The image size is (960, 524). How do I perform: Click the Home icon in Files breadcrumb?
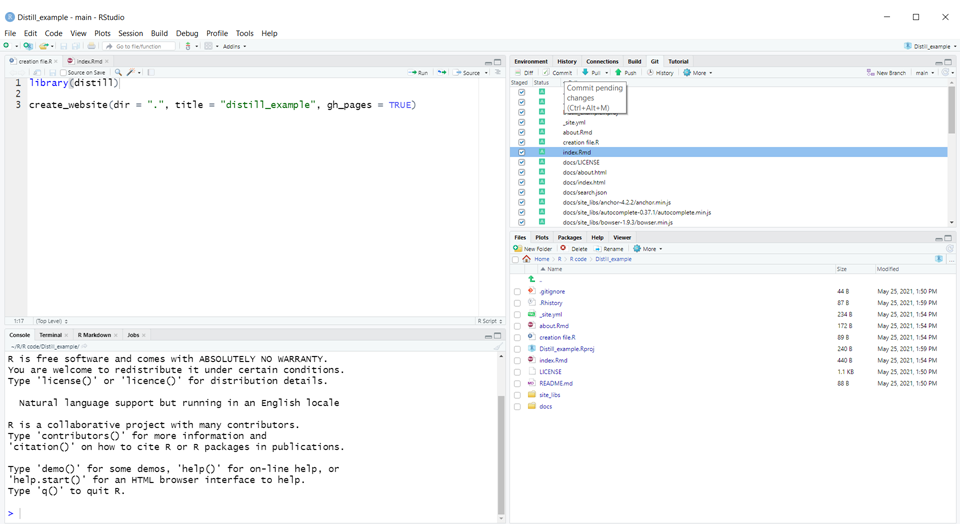[x=527, y=259]
